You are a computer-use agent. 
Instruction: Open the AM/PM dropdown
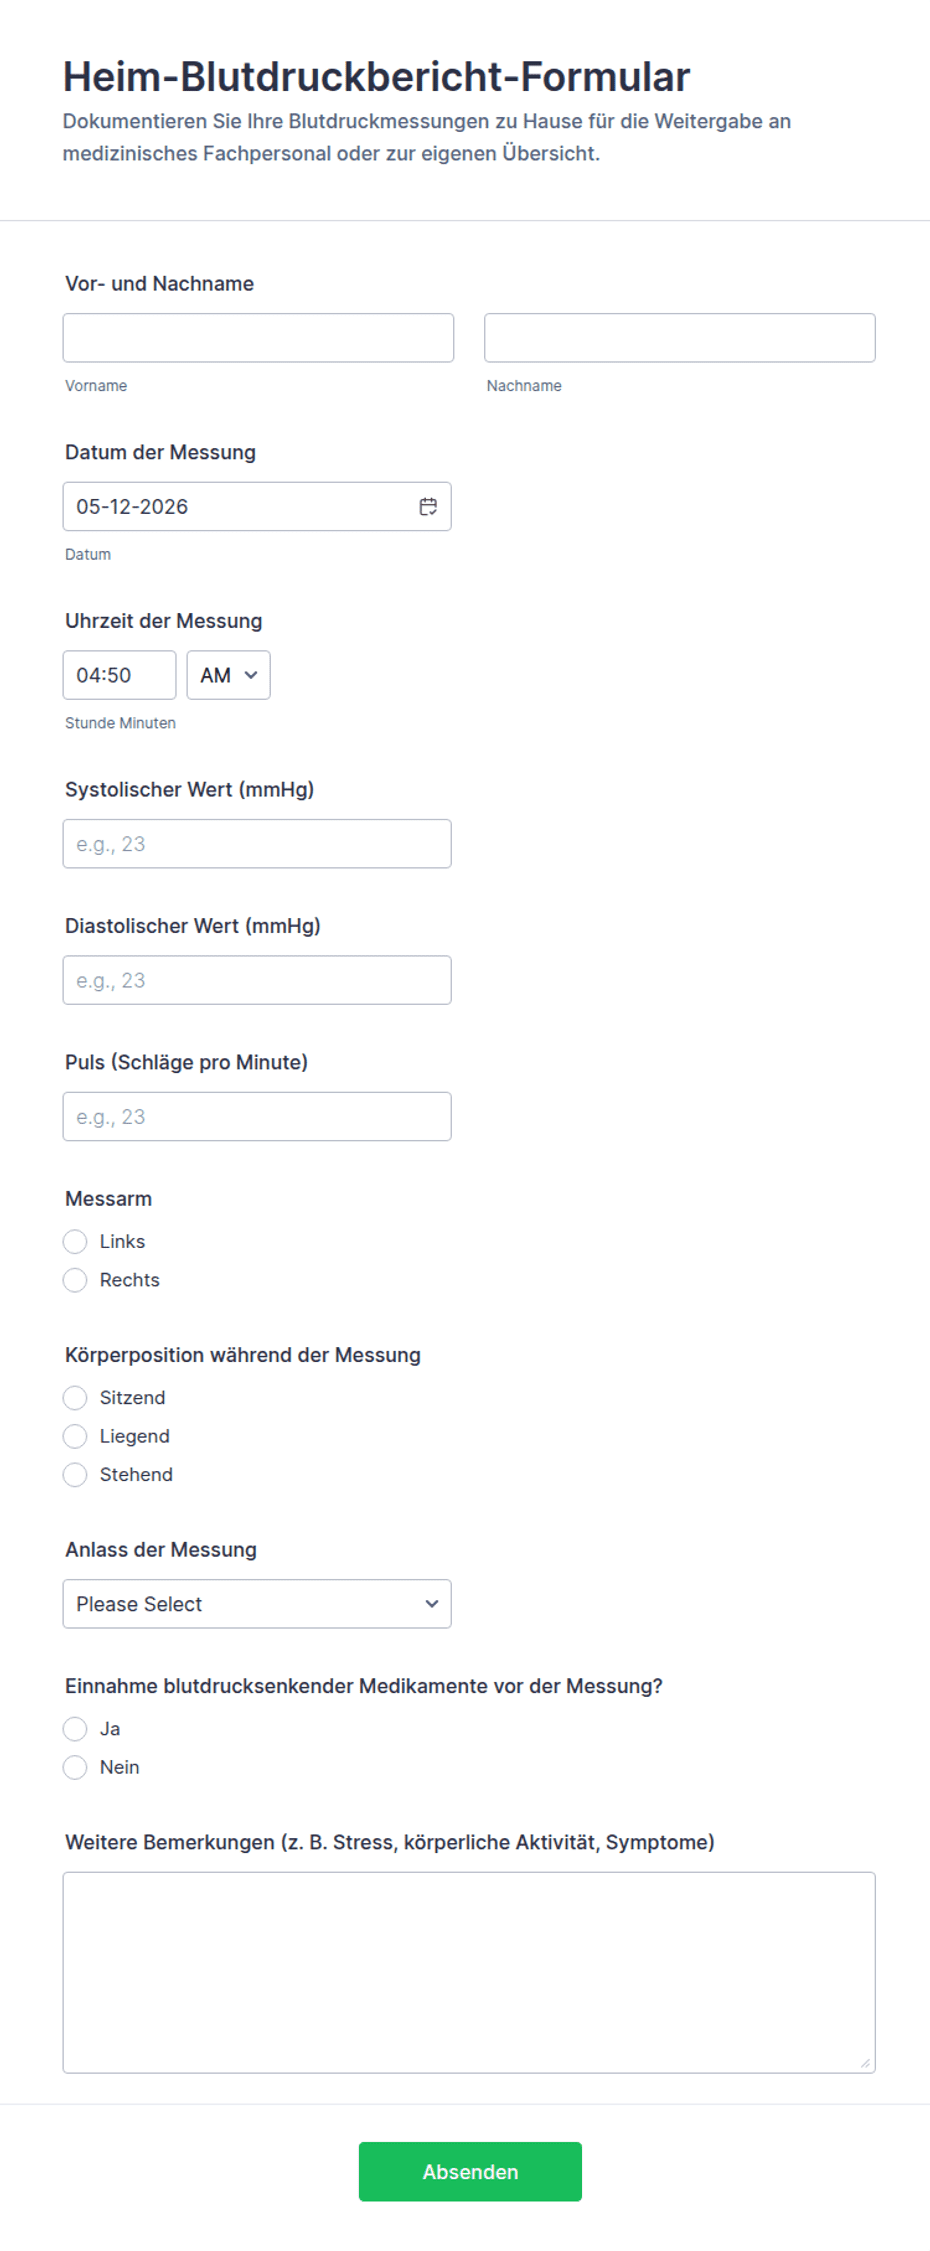pyautogui.click(x=229, y=675)
